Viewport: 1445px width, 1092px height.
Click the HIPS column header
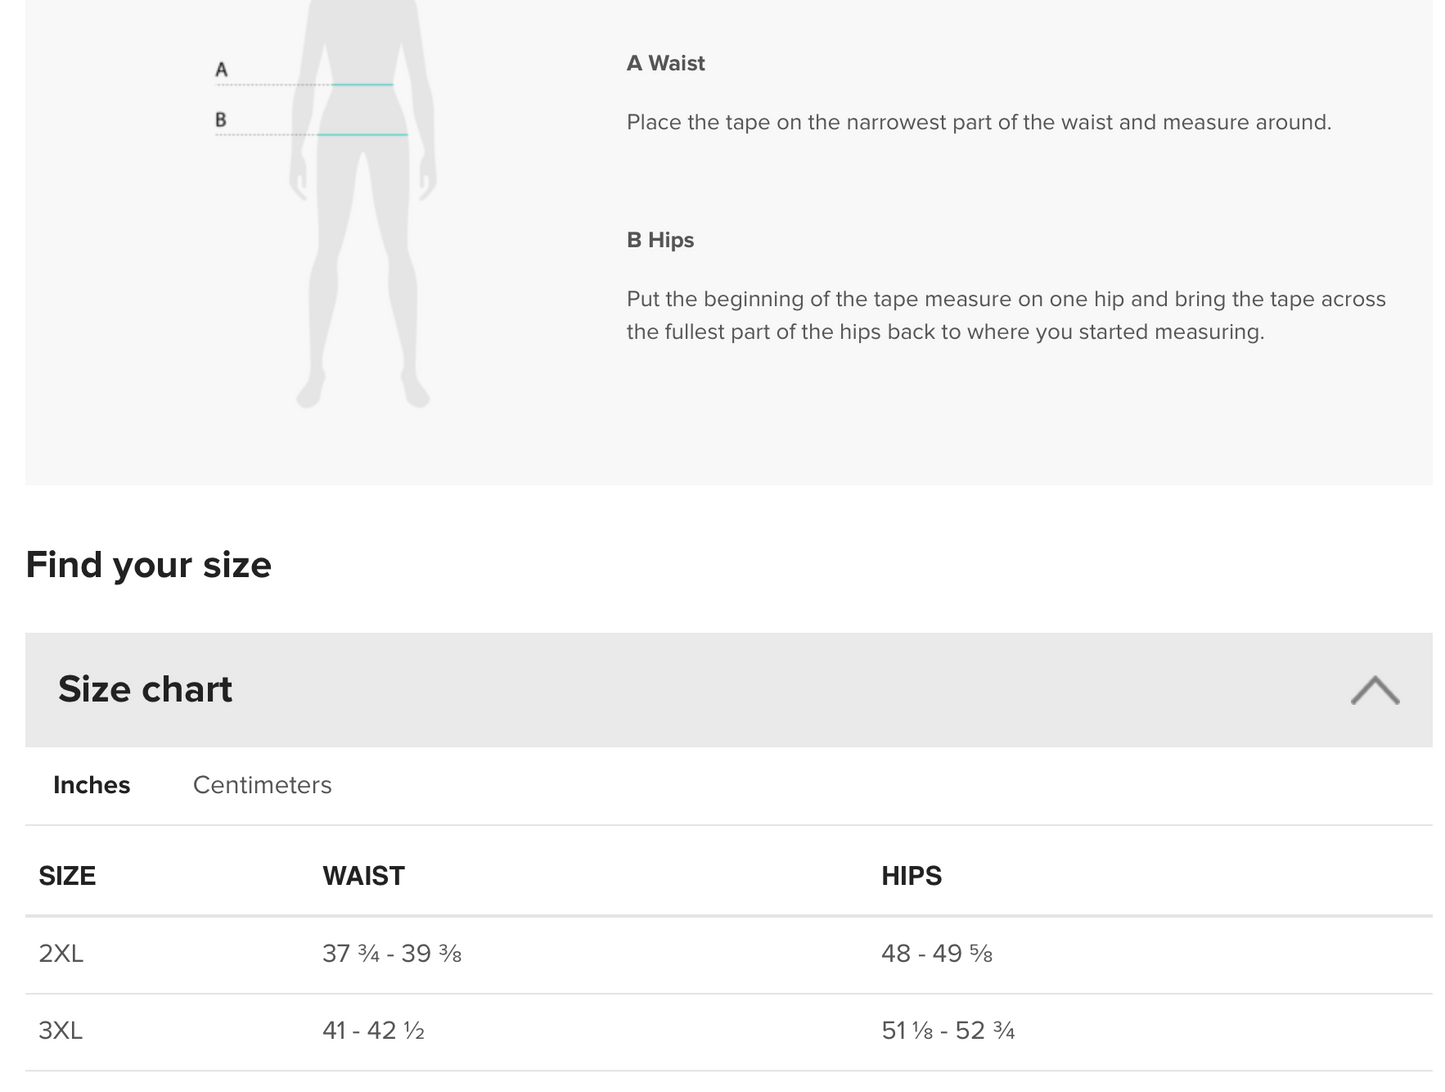tap(911, 876)
